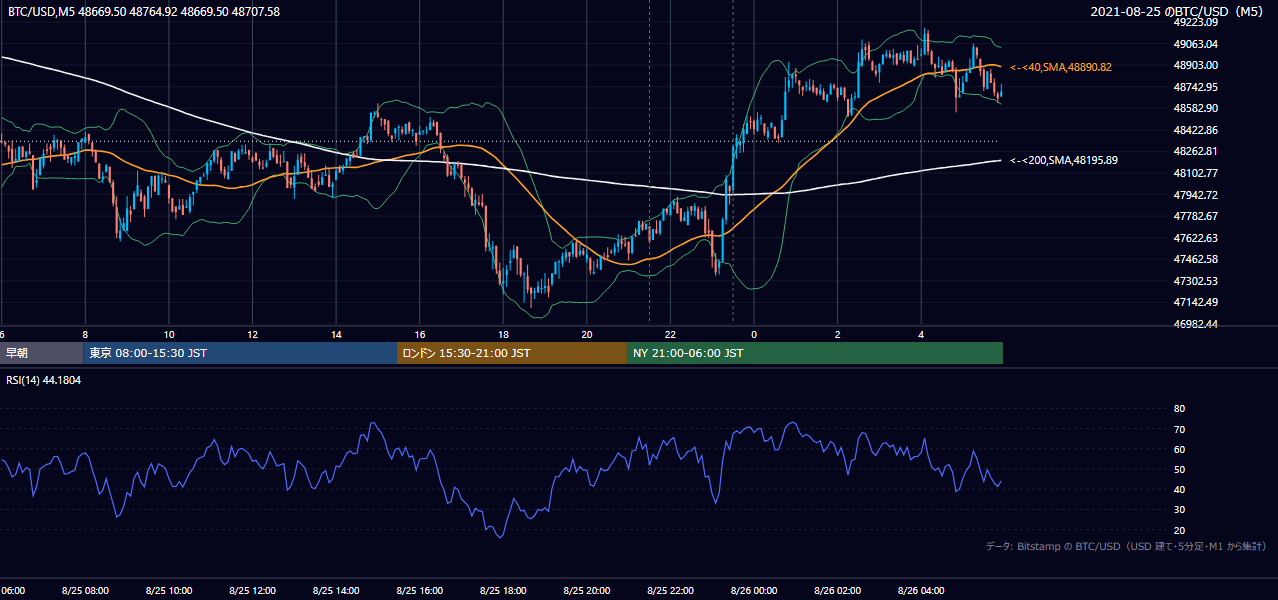Click the 8/26 00:00 time axis label
Screen dimensions: 1278x600
coord(754,591)
